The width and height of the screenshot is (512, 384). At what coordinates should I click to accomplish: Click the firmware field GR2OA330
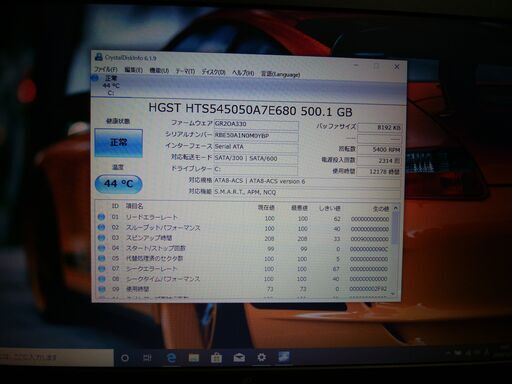click(x=256, y=124)
